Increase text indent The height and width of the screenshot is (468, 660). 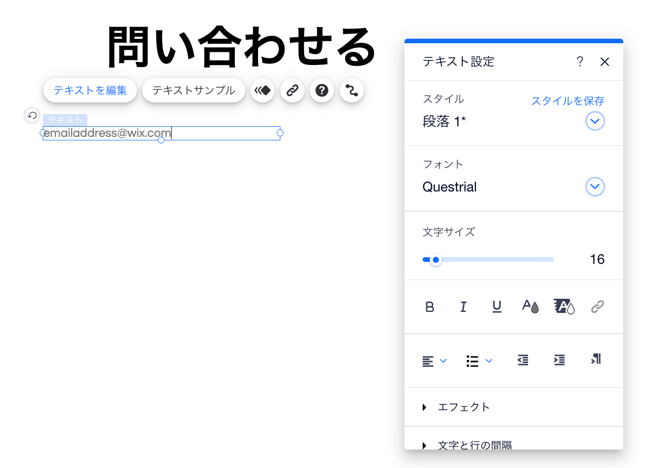(559, 360)
